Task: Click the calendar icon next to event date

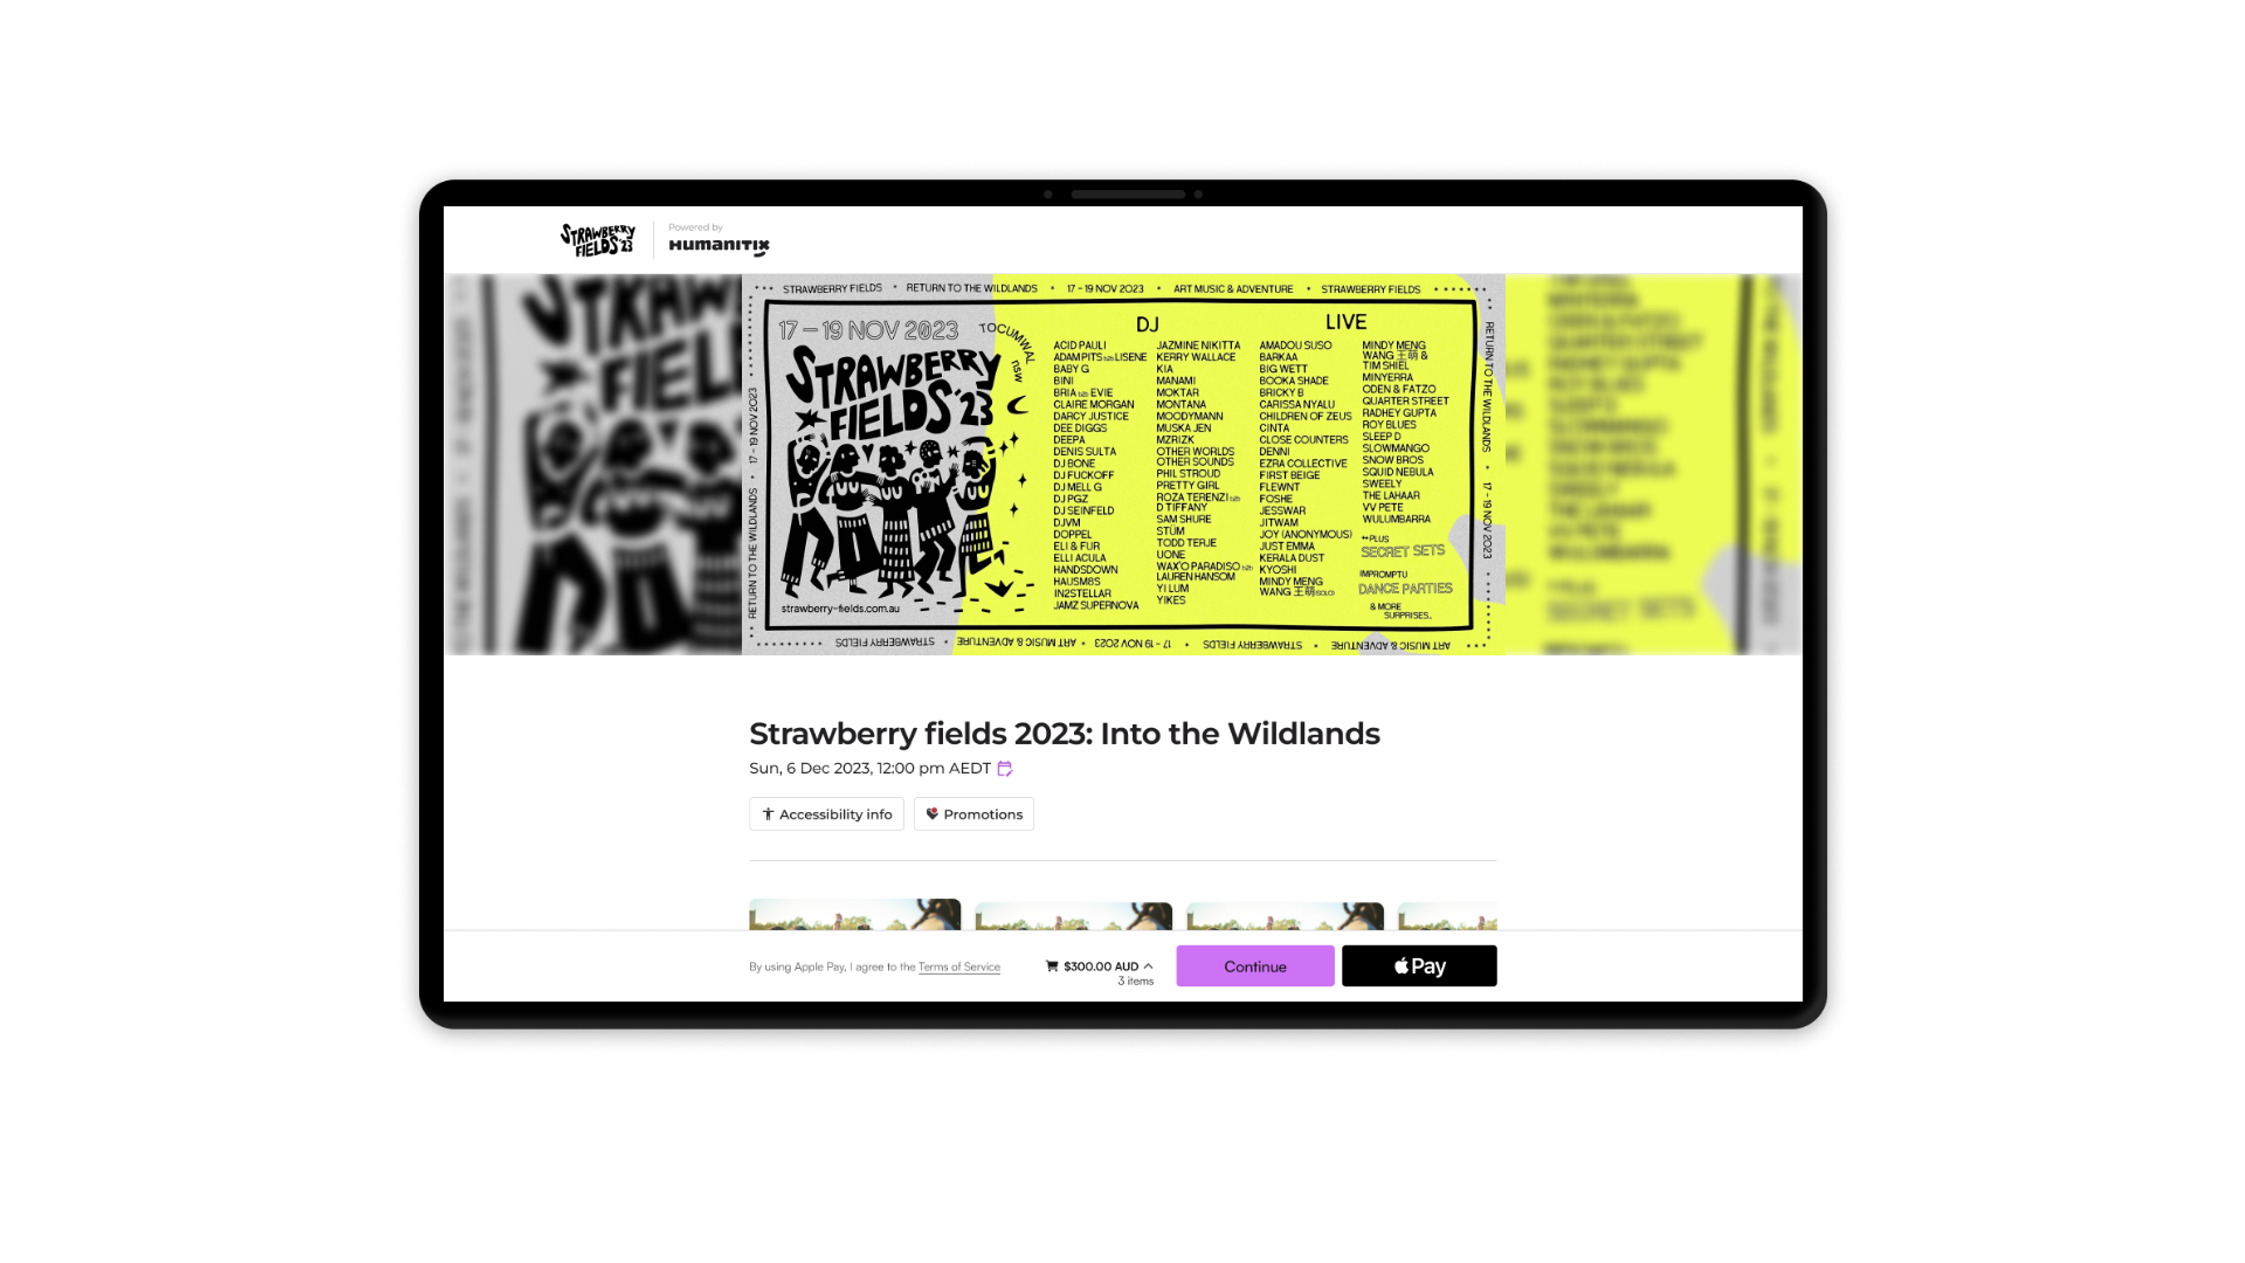Action: click(x=1005, y=768)
